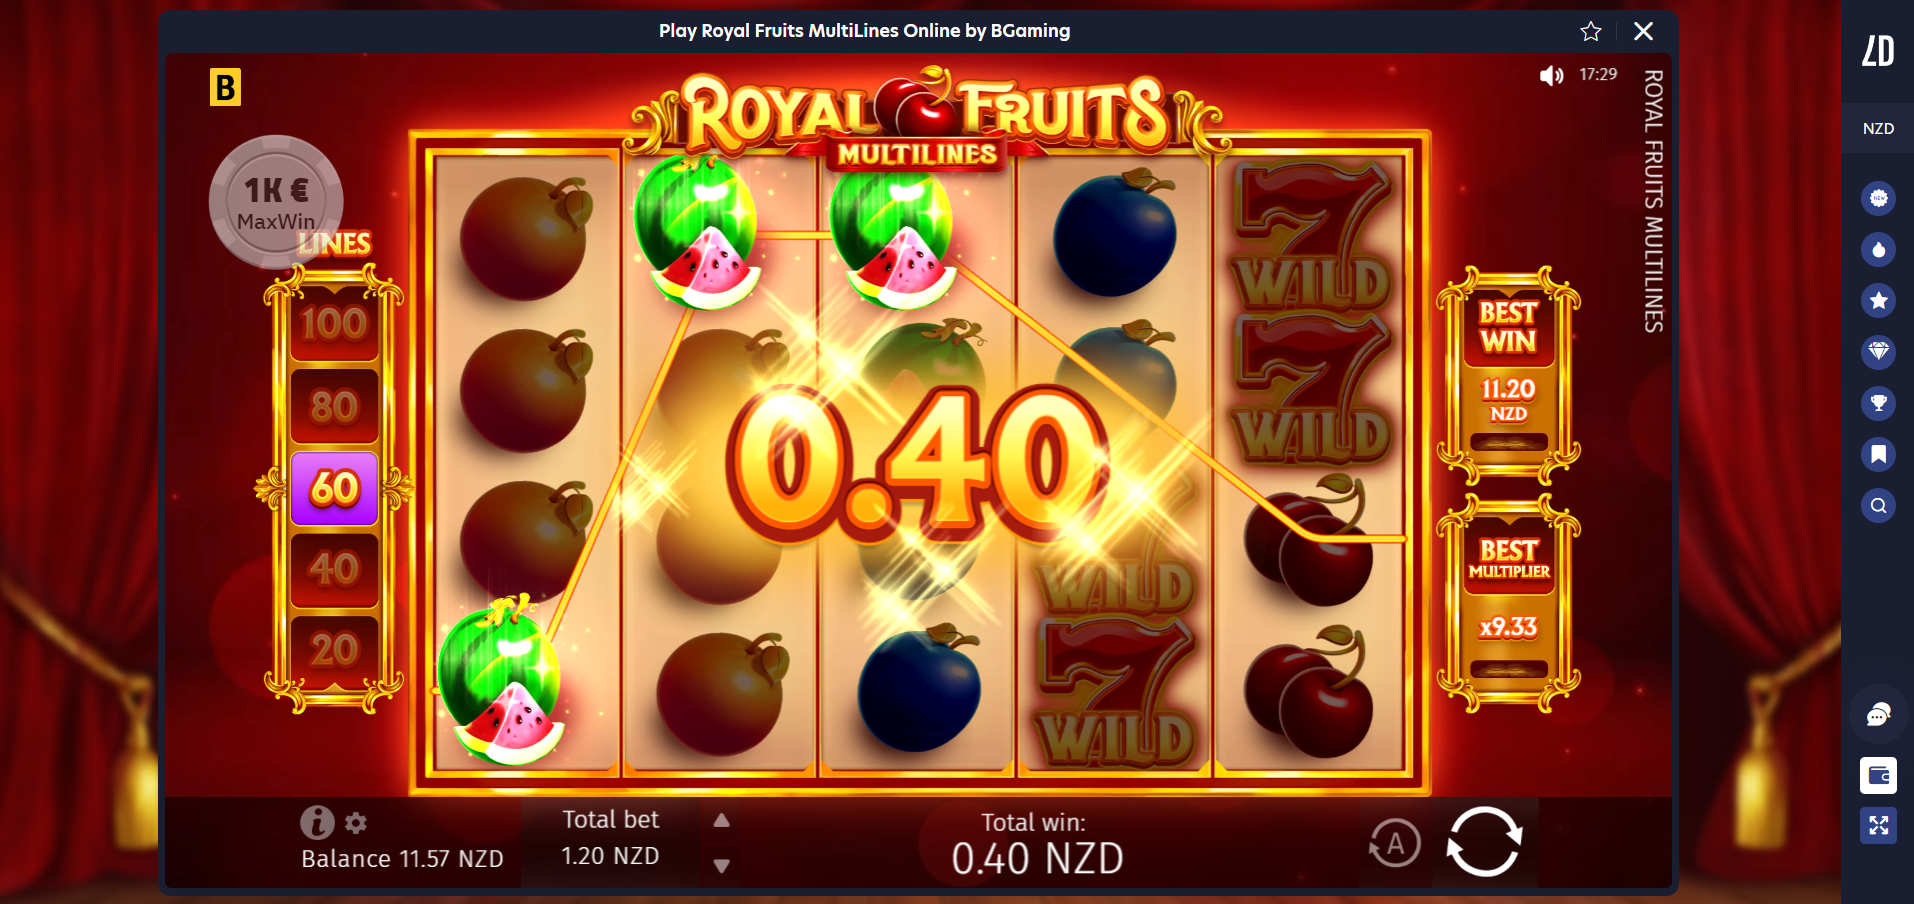Open the diamond VIP icon in sidebar
This screenshot has width=1914, height=904.
(1878, 351)
